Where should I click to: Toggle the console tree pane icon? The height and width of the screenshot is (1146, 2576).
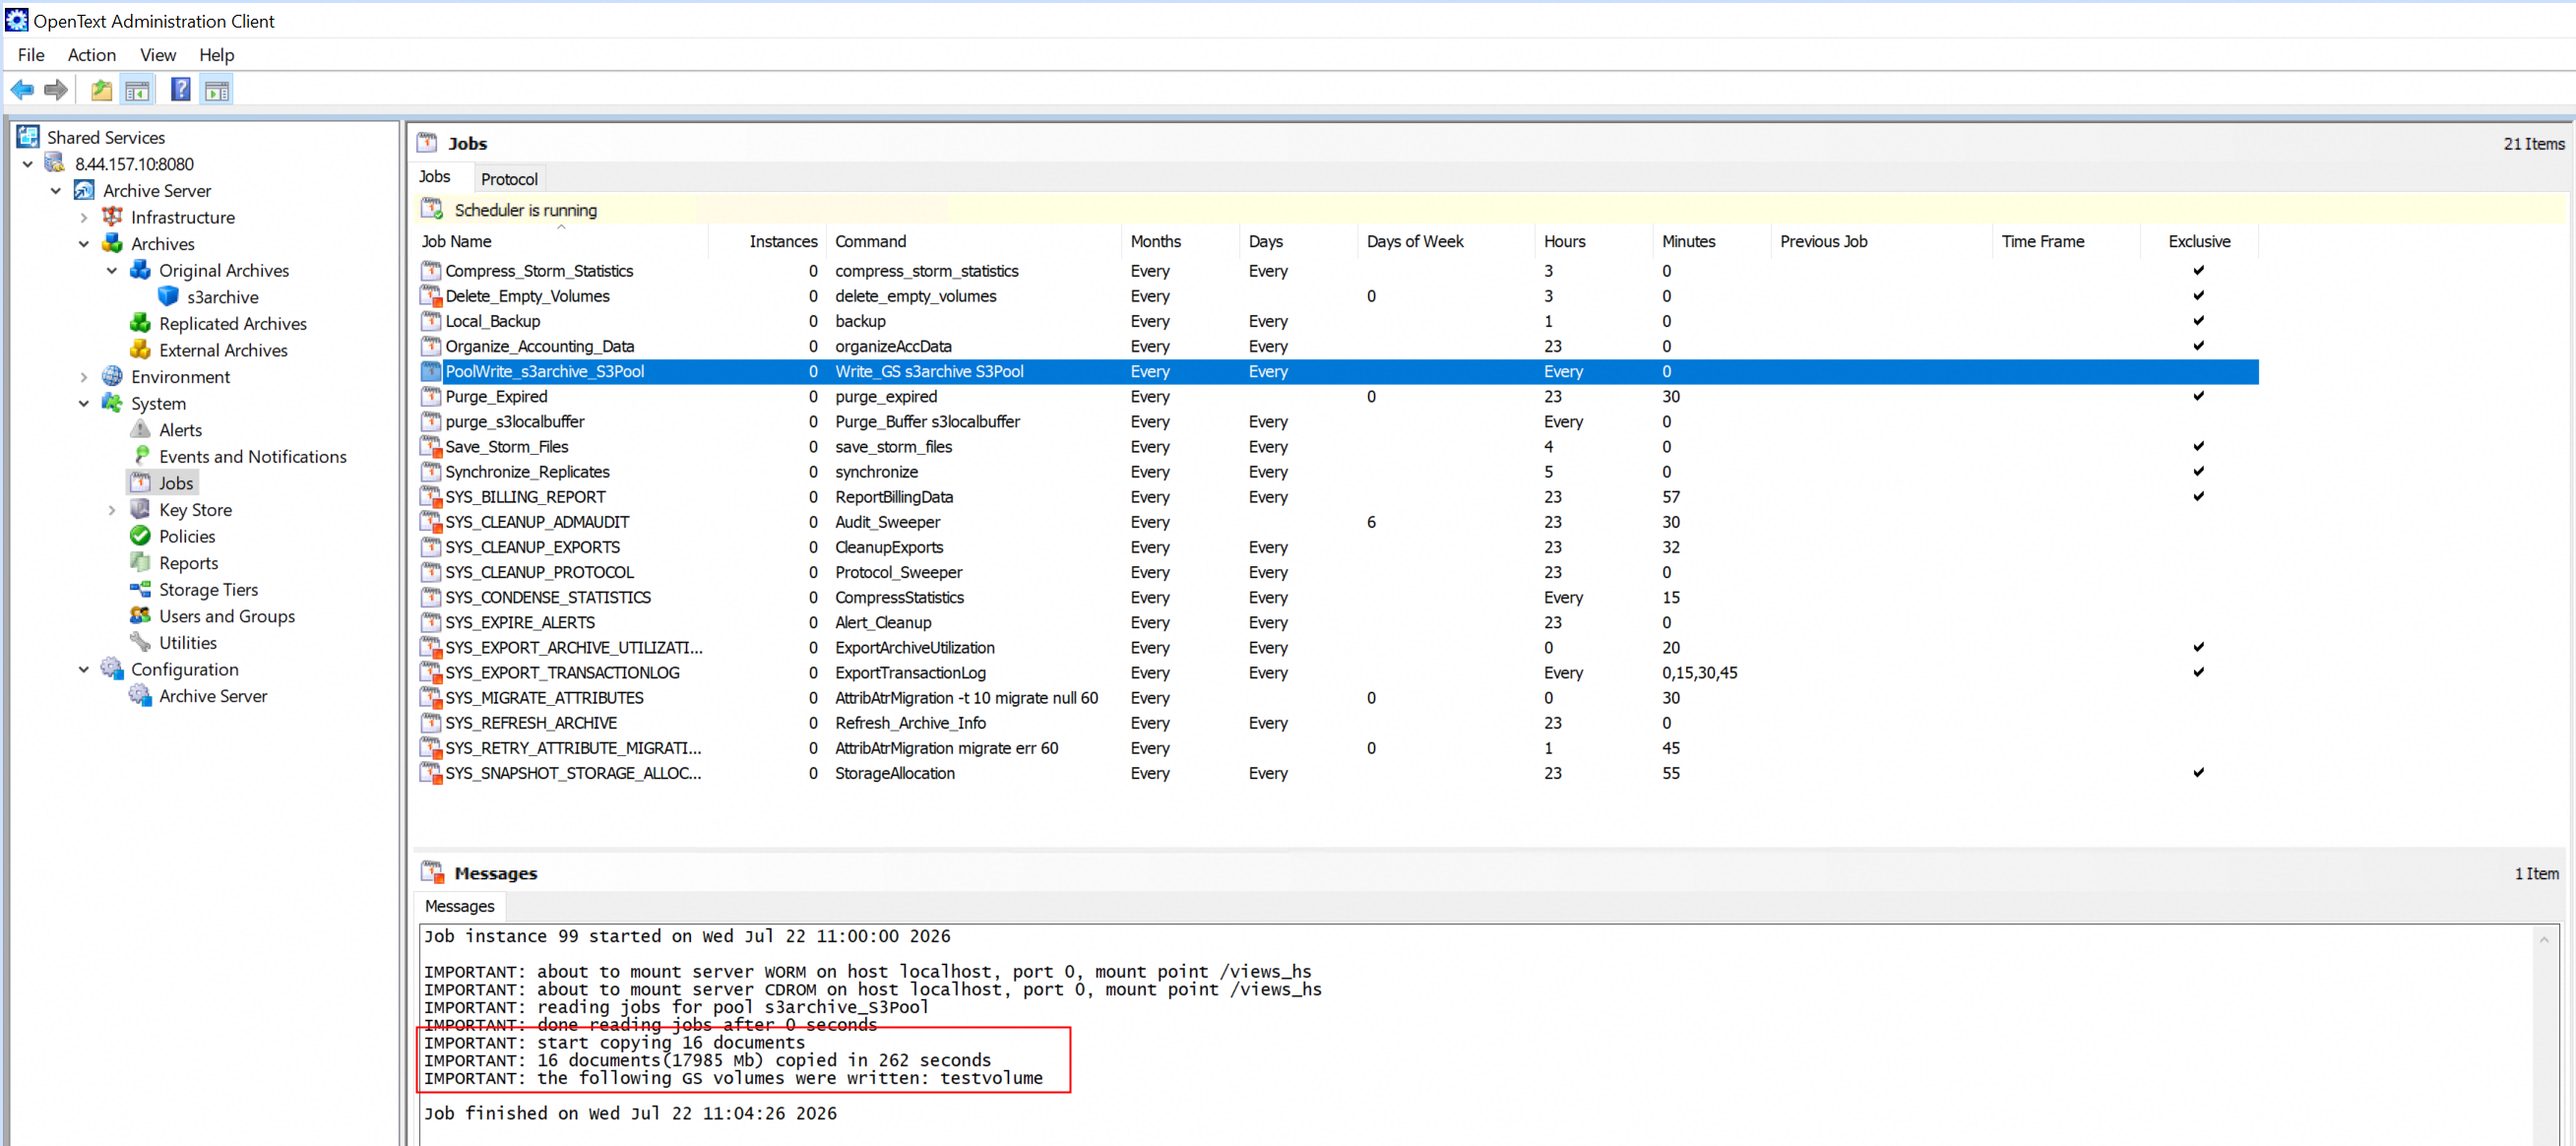click(137, 90)
